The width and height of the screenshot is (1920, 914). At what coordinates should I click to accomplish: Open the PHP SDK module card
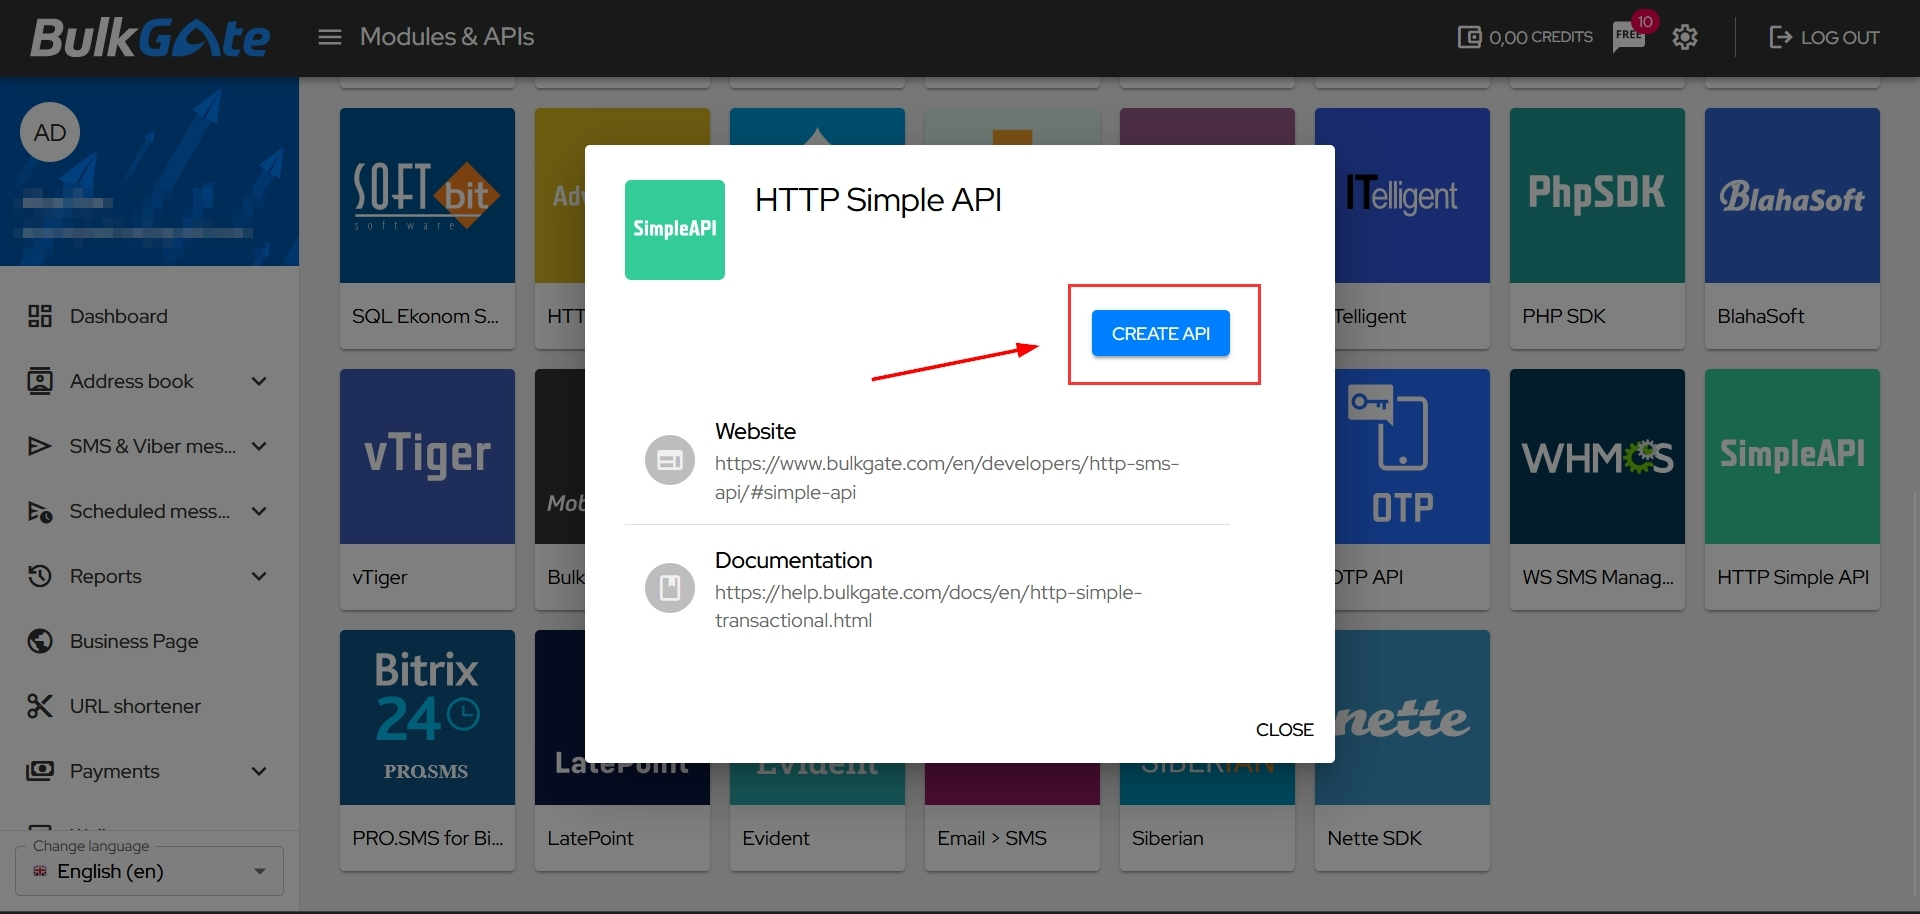tap(1597, 228)
